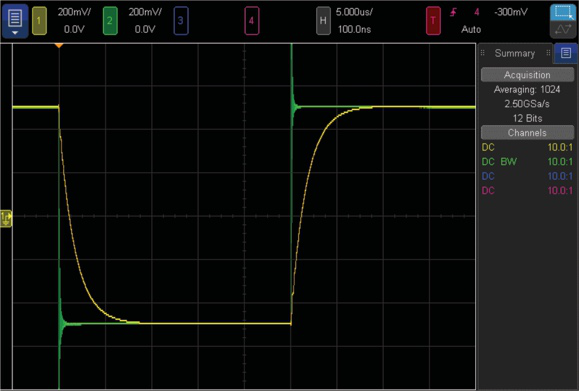579x391 pixels.
Task: Open the horizontal H settings button
Action: (323, 21)
